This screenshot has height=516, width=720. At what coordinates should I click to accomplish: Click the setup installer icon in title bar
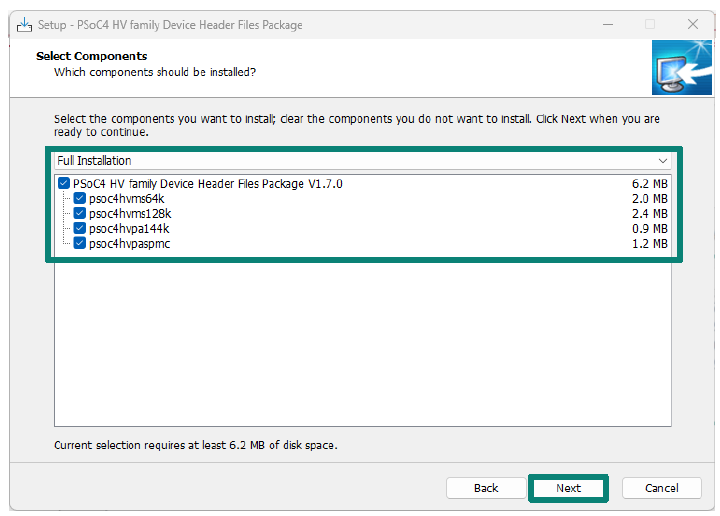[x=24, y=25]
